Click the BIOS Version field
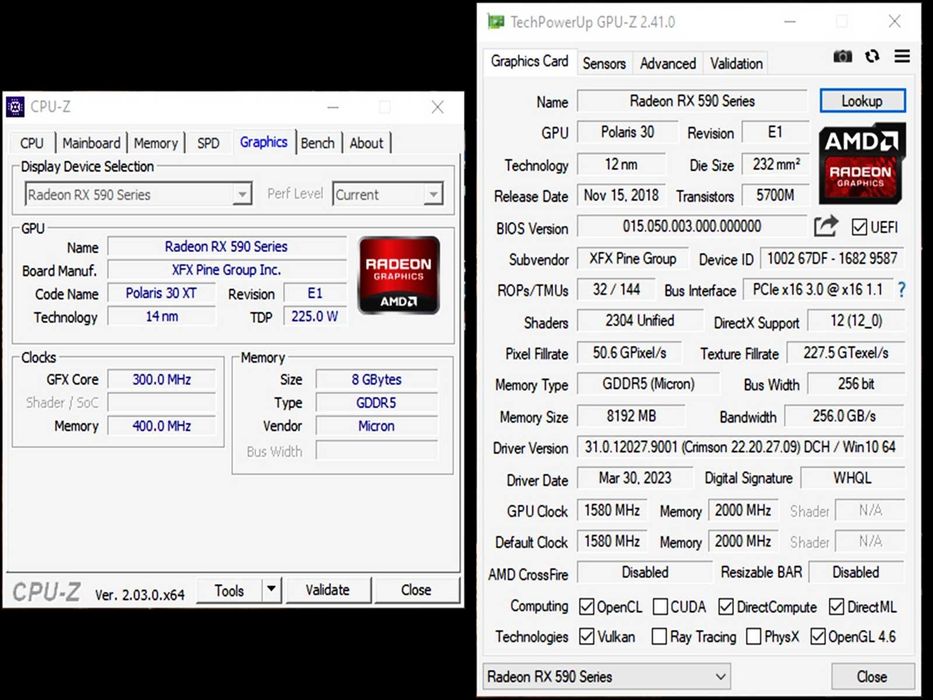 (x=692, y=226)
